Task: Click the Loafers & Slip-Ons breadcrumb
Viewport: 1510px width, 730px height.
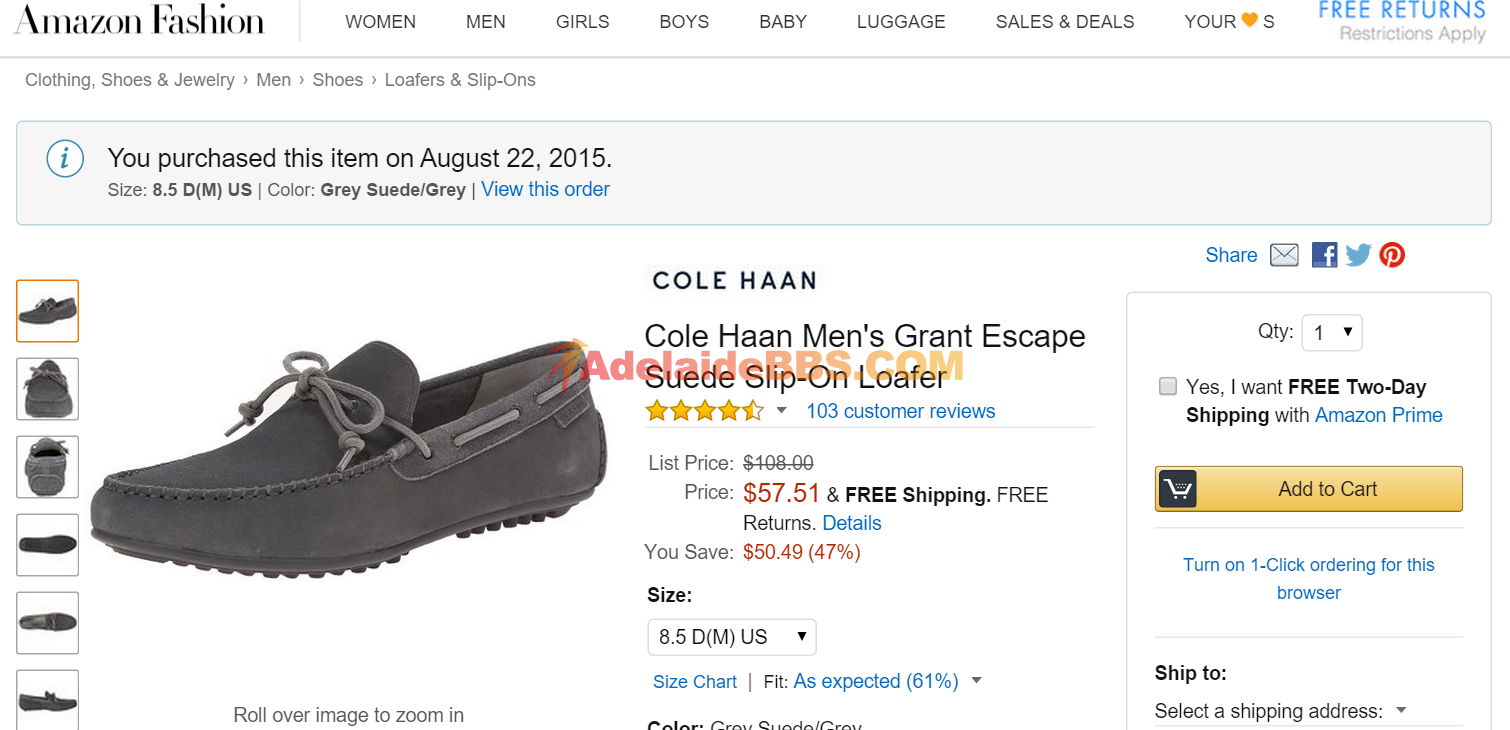Action: pos(460,80)
